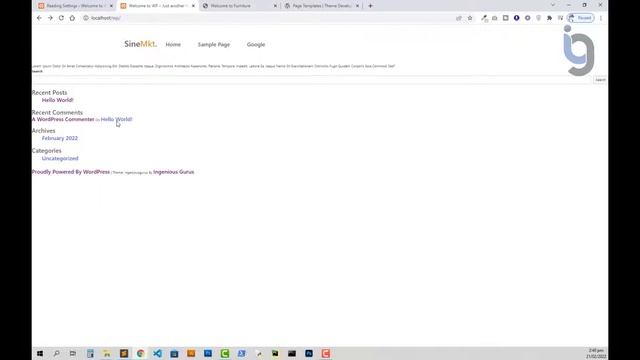Open the Windows Start menu
The width and height of the screenshot is (640, 360).
40,353
